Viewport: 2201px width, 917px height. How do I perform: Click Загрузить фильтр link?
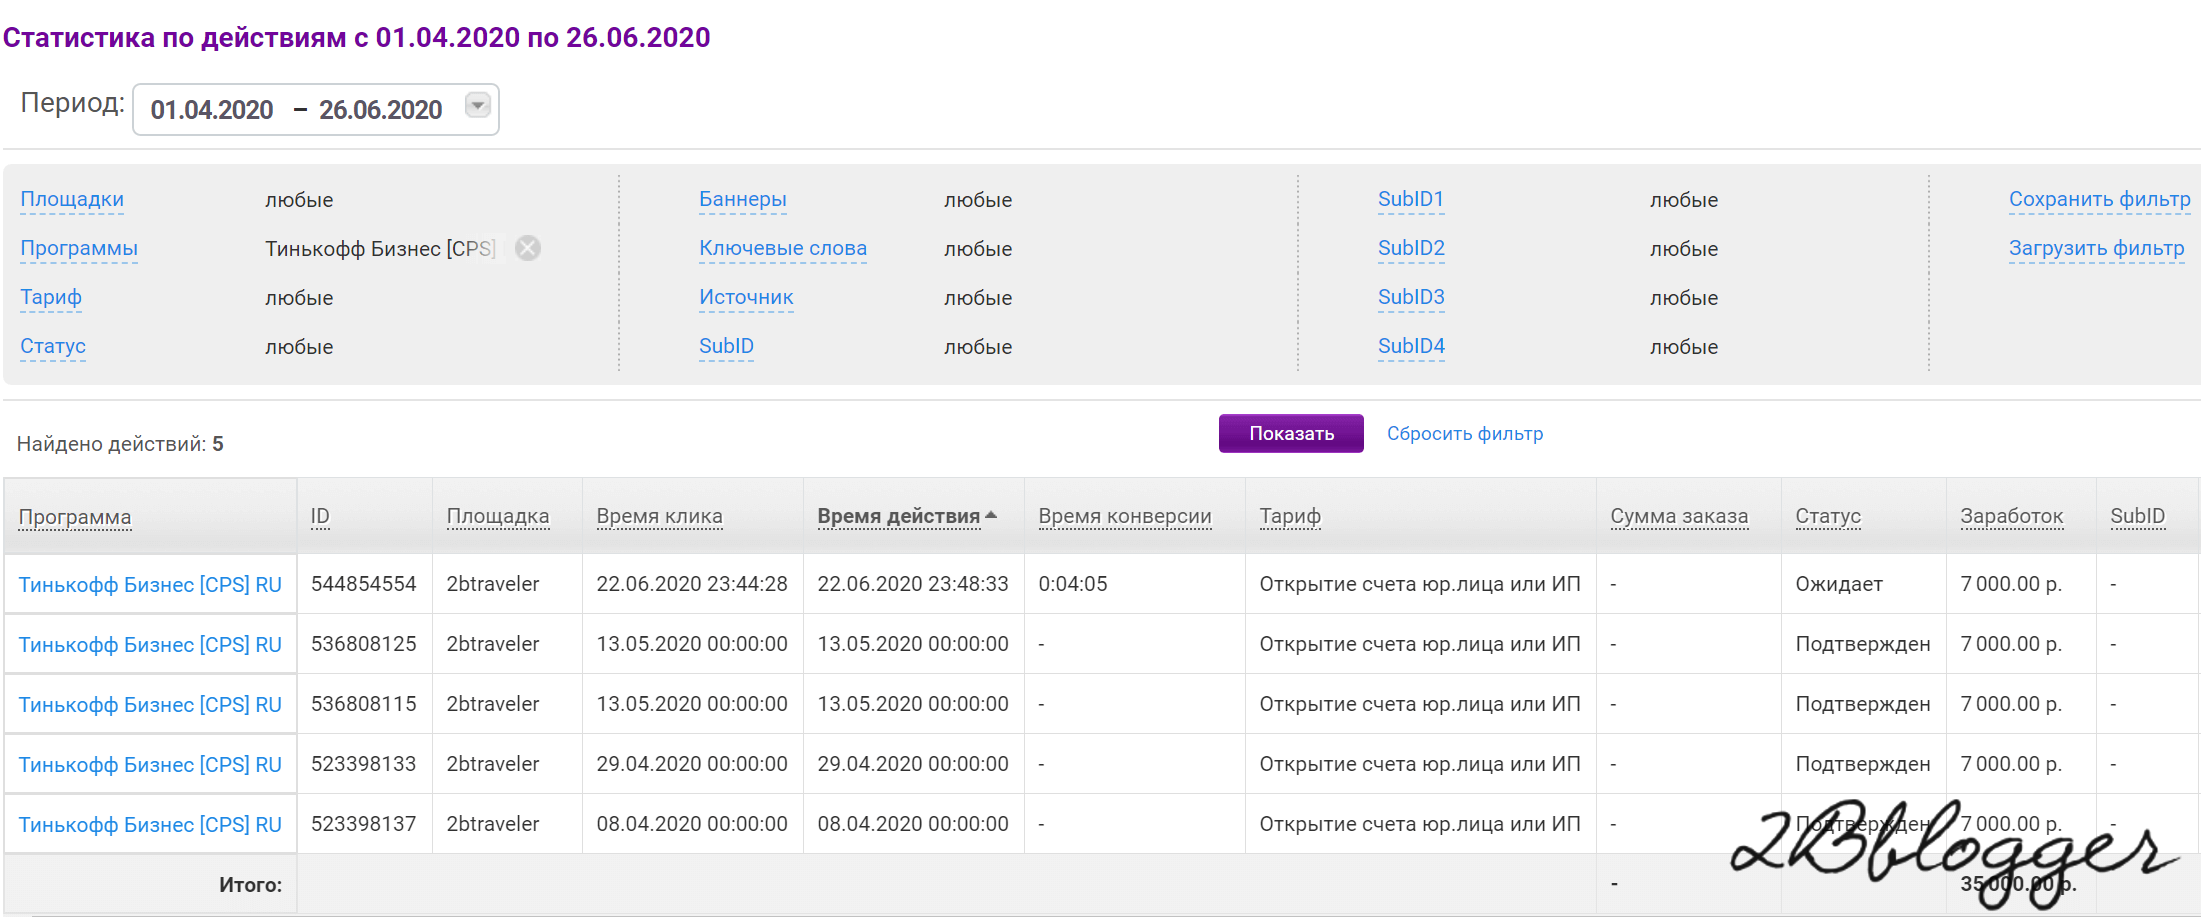pyautogui.click(x=2097, y=248)
